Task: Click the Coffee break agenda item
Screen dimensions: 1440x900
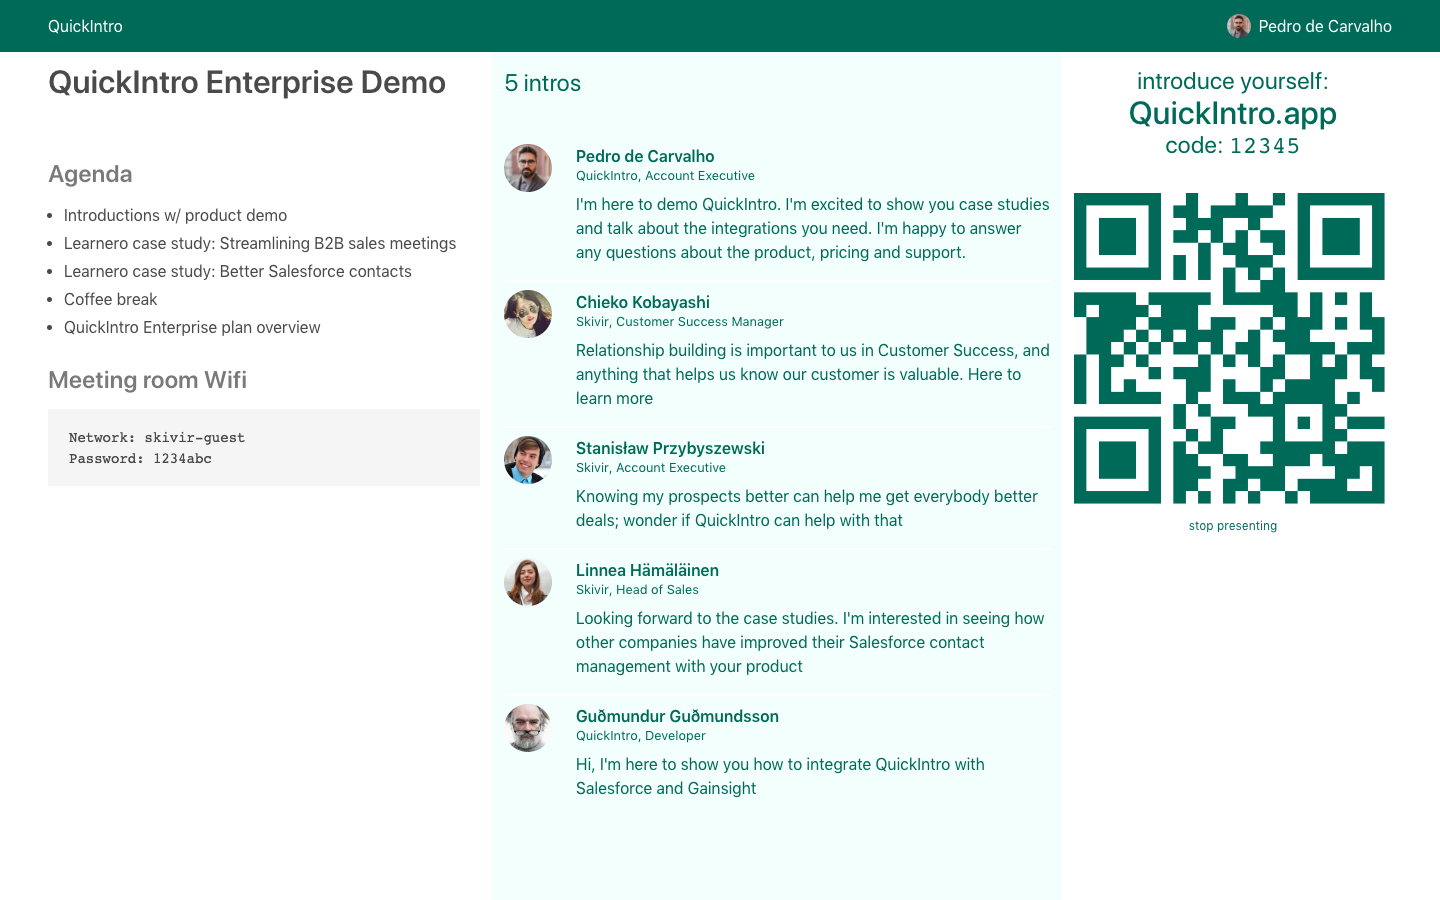Action: coord(111,299)
